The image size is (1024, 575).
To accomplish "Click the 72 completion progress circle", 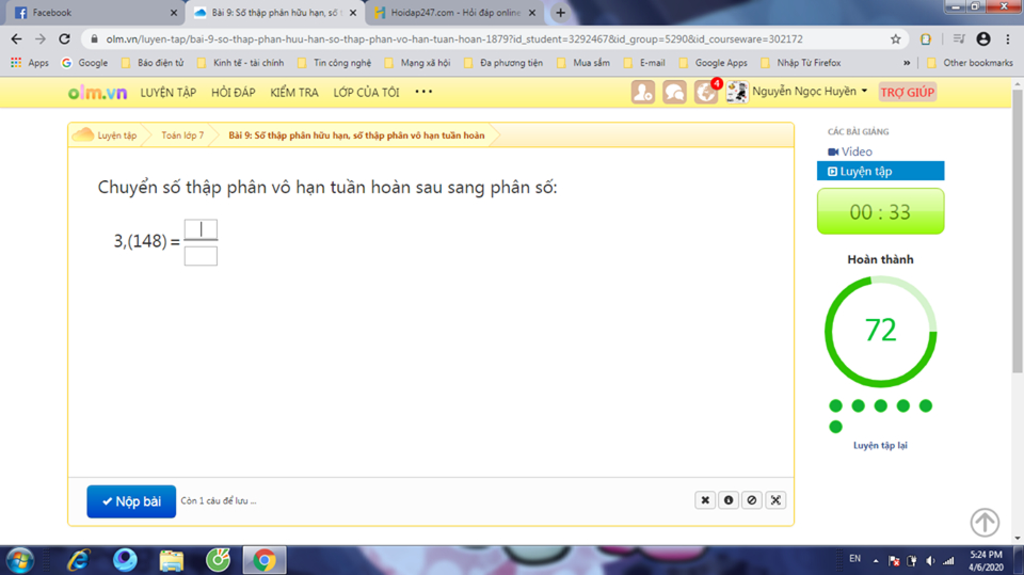I will tap(880, 331).
